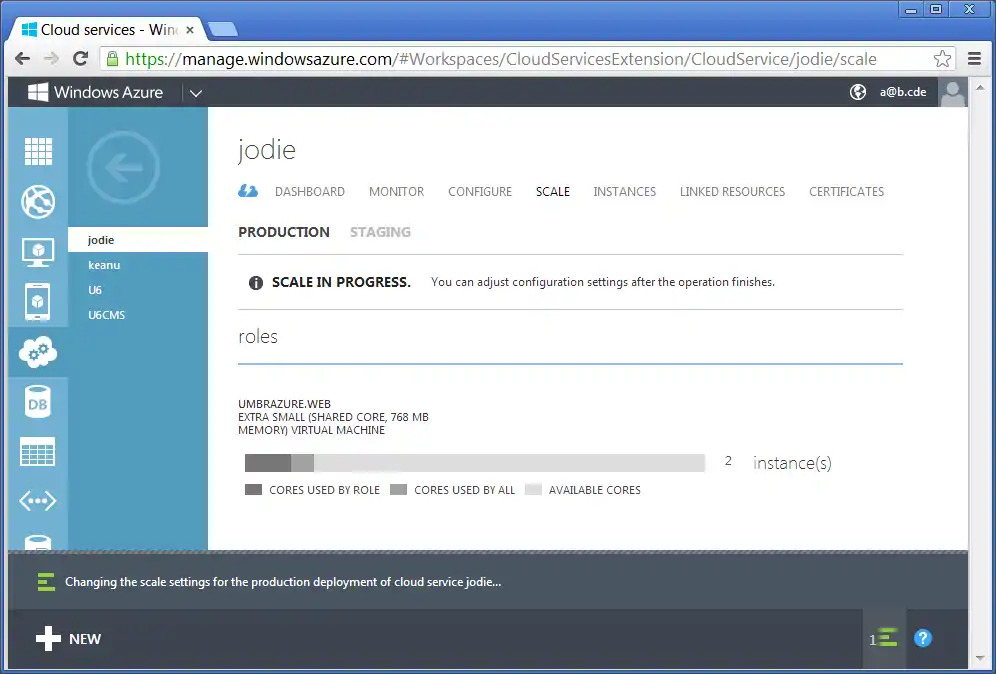Select U6 in the service list
996x674 pixels.
coord(138,290)
